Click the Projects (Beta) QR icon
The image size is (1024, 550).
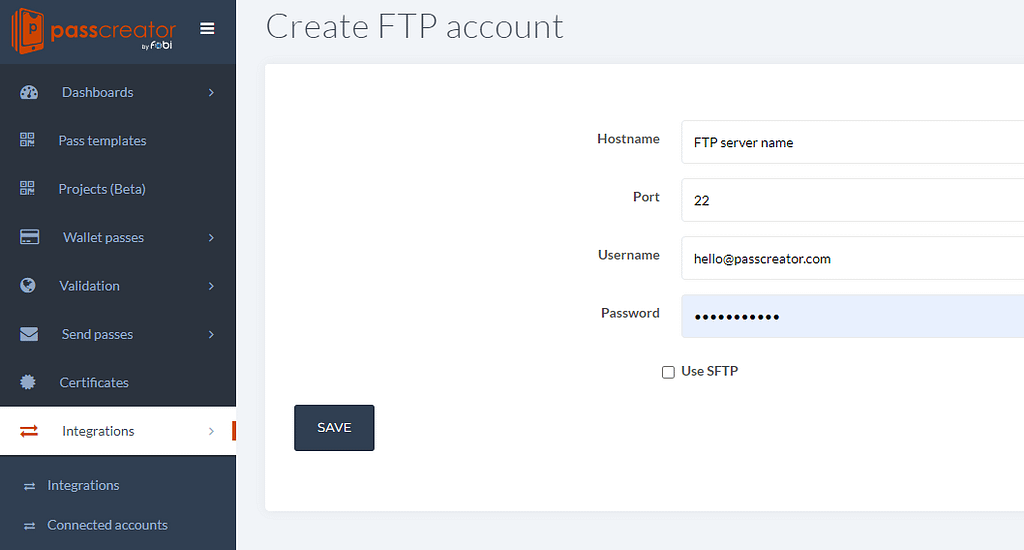coord(27,188)
